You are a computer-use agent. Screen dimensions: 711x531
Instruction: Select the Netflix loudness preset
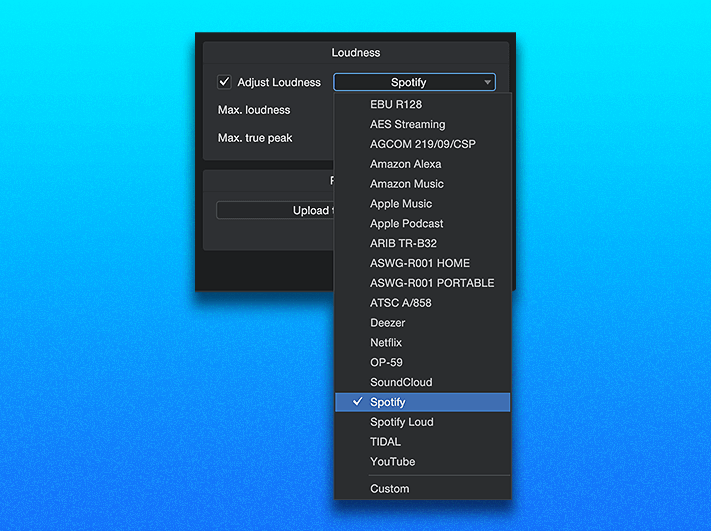(423, 342)
